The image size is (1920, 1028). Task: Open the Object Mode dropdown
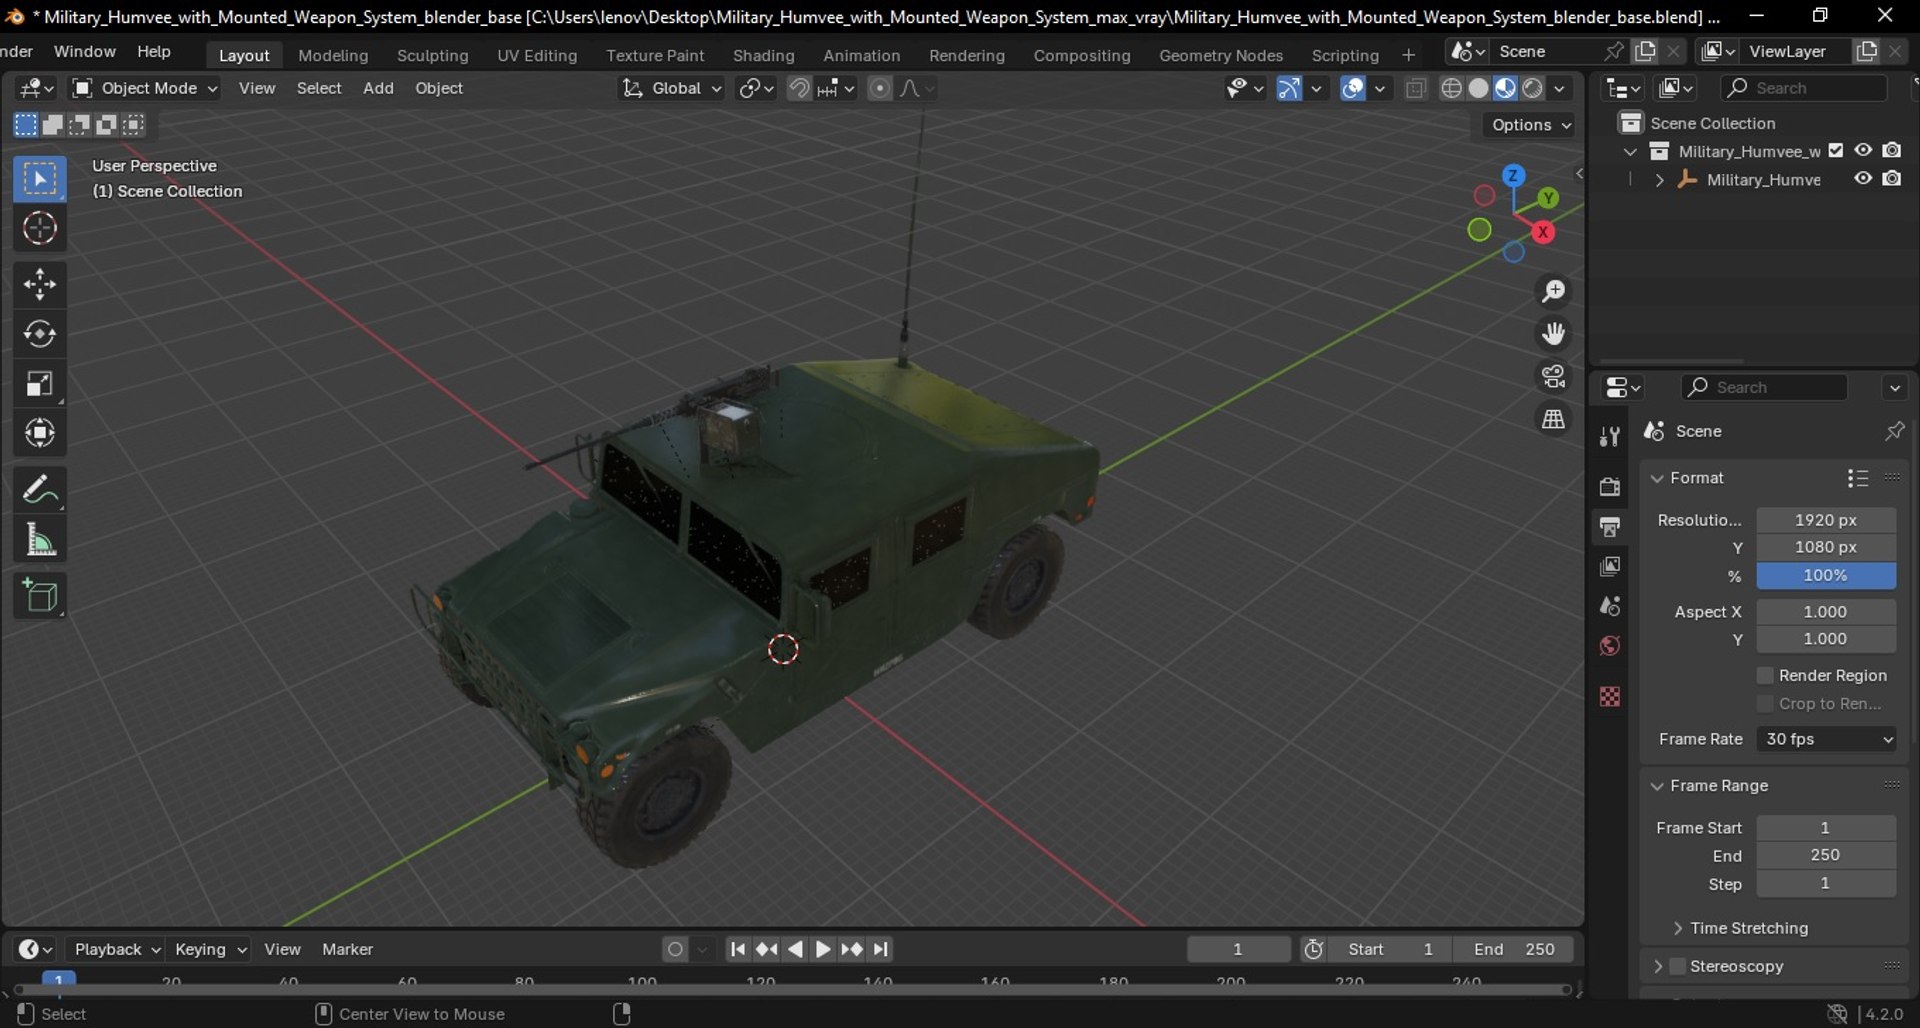145,89
